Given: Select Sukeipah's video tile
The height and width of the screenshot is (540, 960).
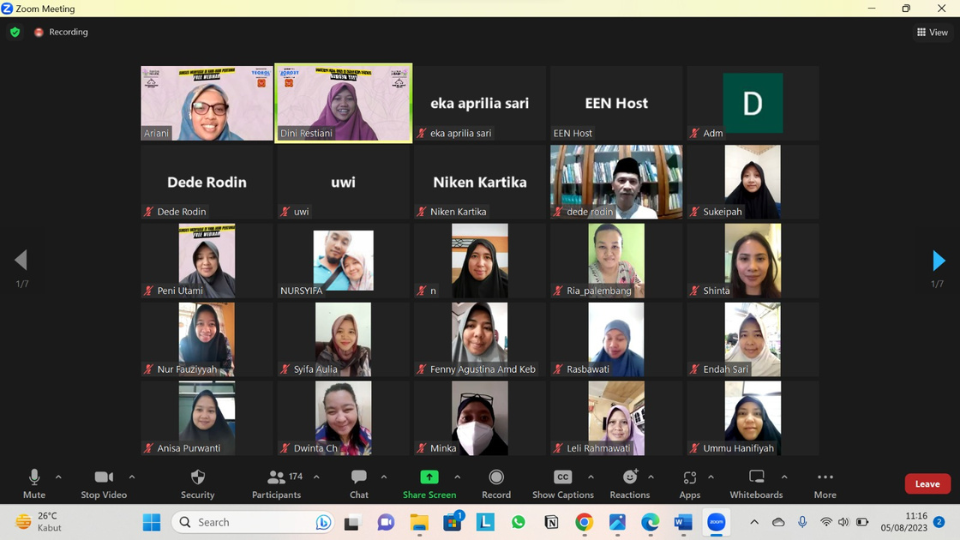Looking at the screenshot, I should pyautogui.click(x=752, y=182).
